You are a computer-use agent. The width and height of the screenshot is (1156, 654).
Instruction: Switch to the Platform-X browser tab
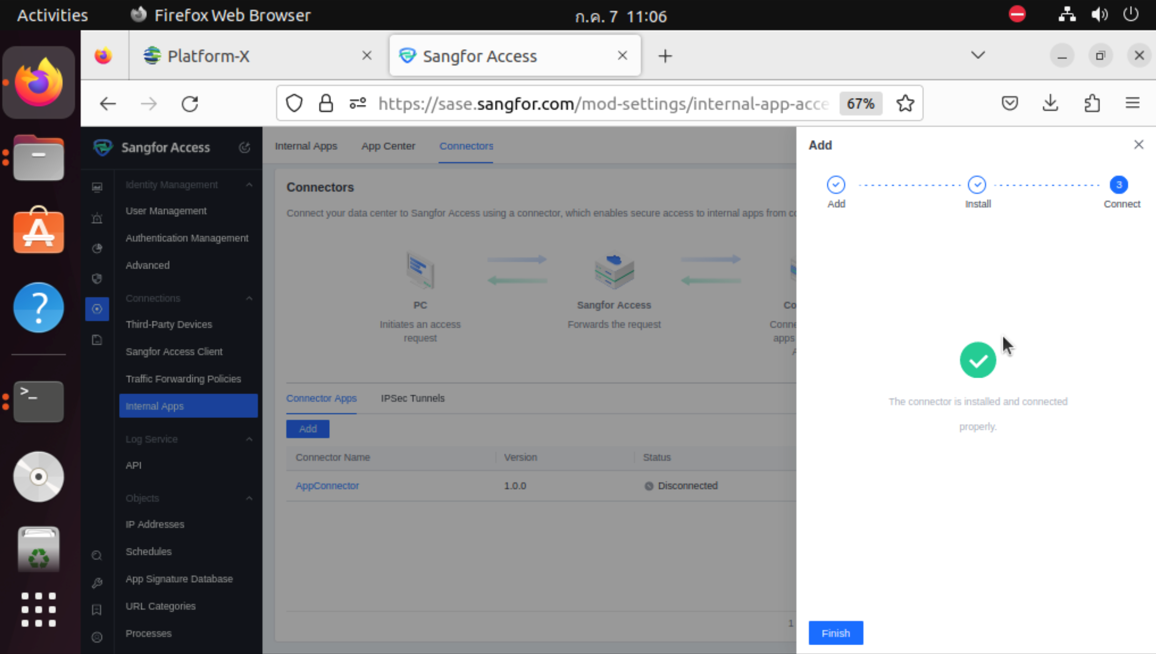coord(257,56)
